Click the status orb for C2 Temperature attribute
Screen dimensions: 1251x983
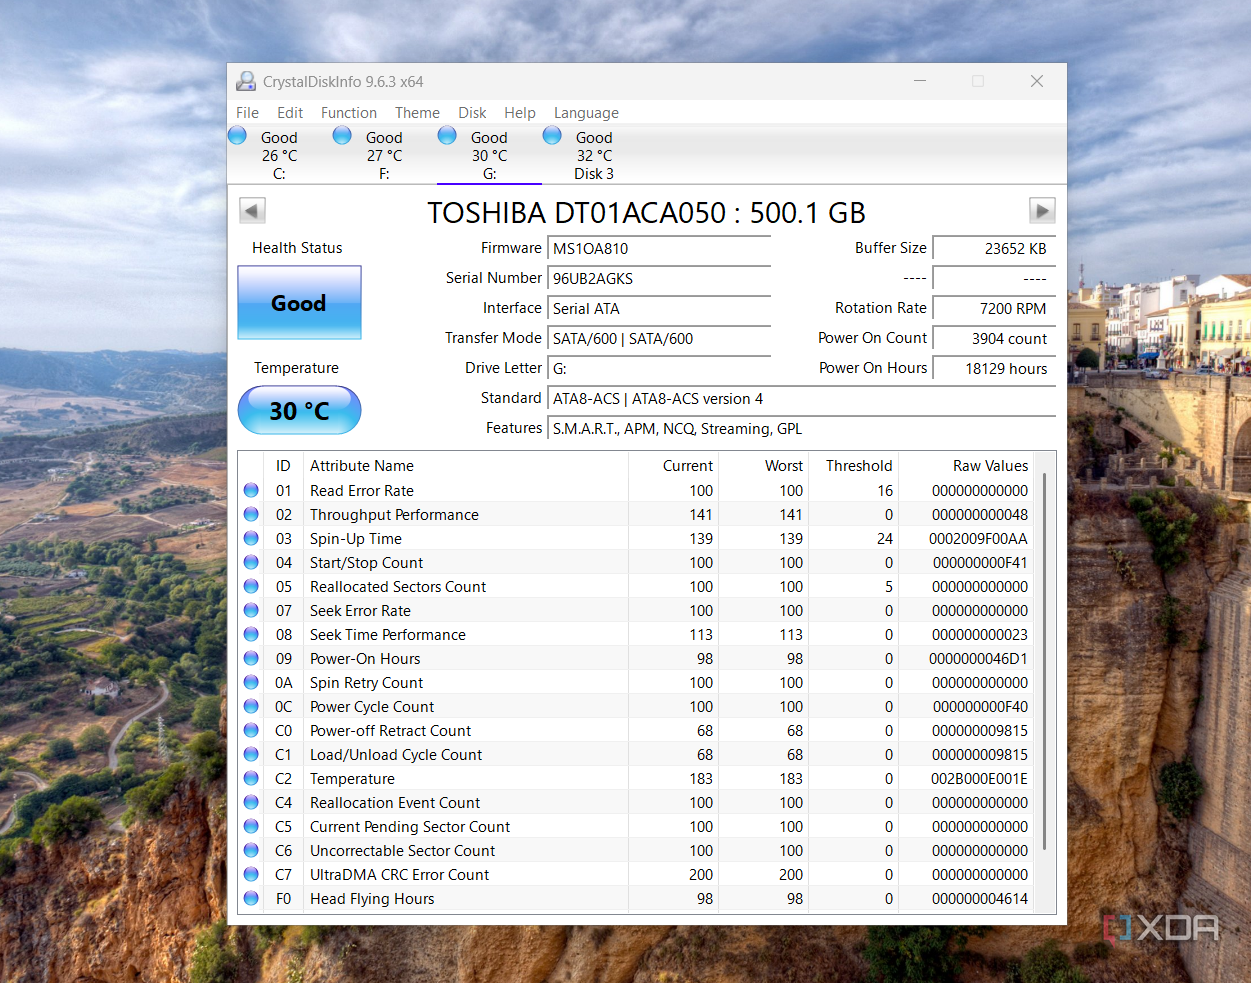point(251,778)
